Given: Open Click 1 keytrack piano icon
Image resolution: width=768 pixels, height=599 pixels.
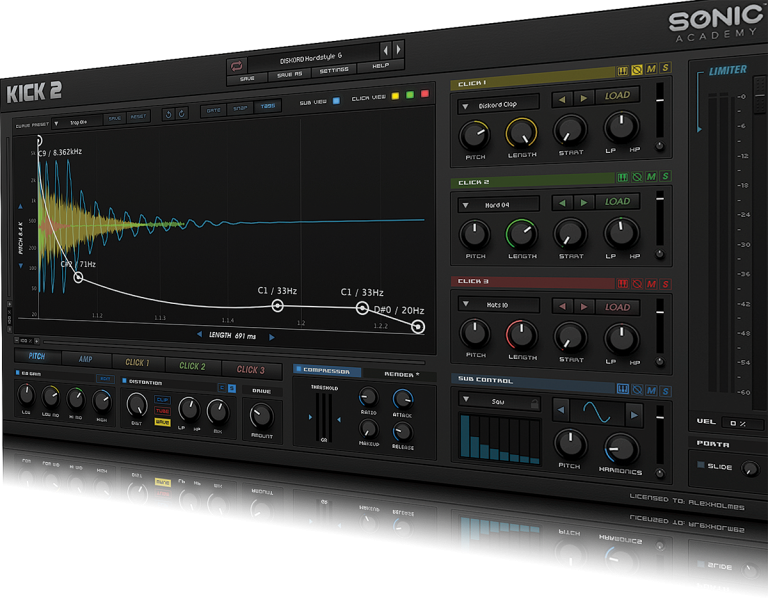Looking at the screenshot, I should coord(622,71).
